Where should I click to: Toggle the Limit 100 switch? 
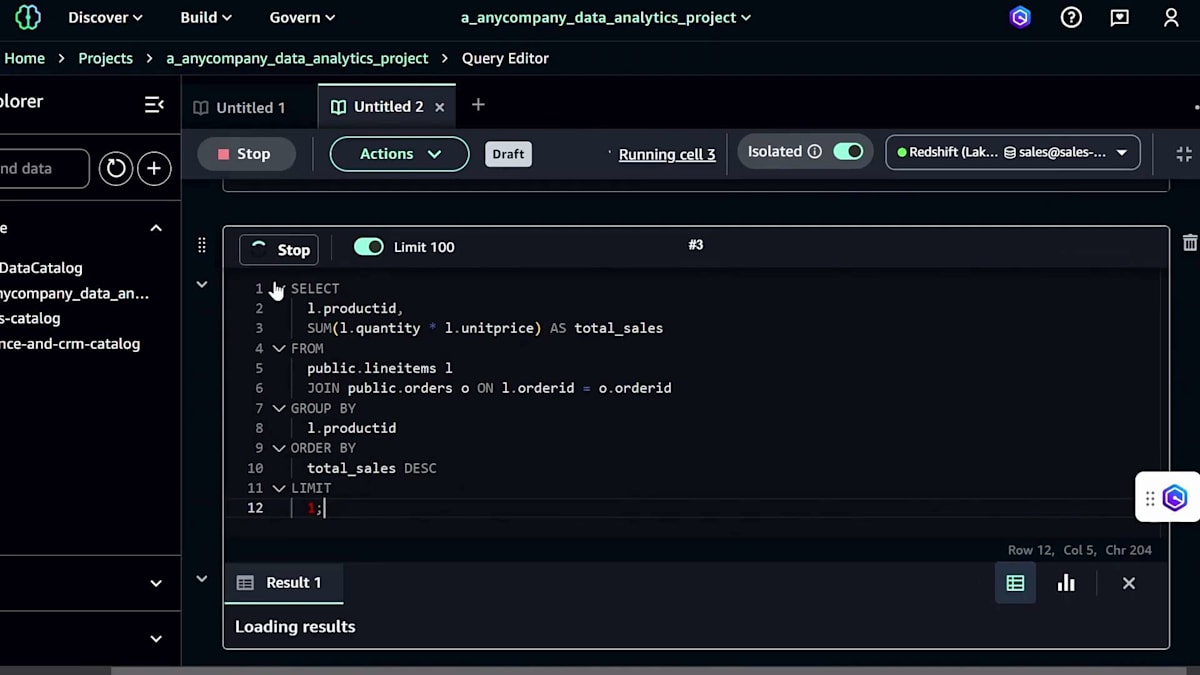pyautogui.click(x=369, y=247)
